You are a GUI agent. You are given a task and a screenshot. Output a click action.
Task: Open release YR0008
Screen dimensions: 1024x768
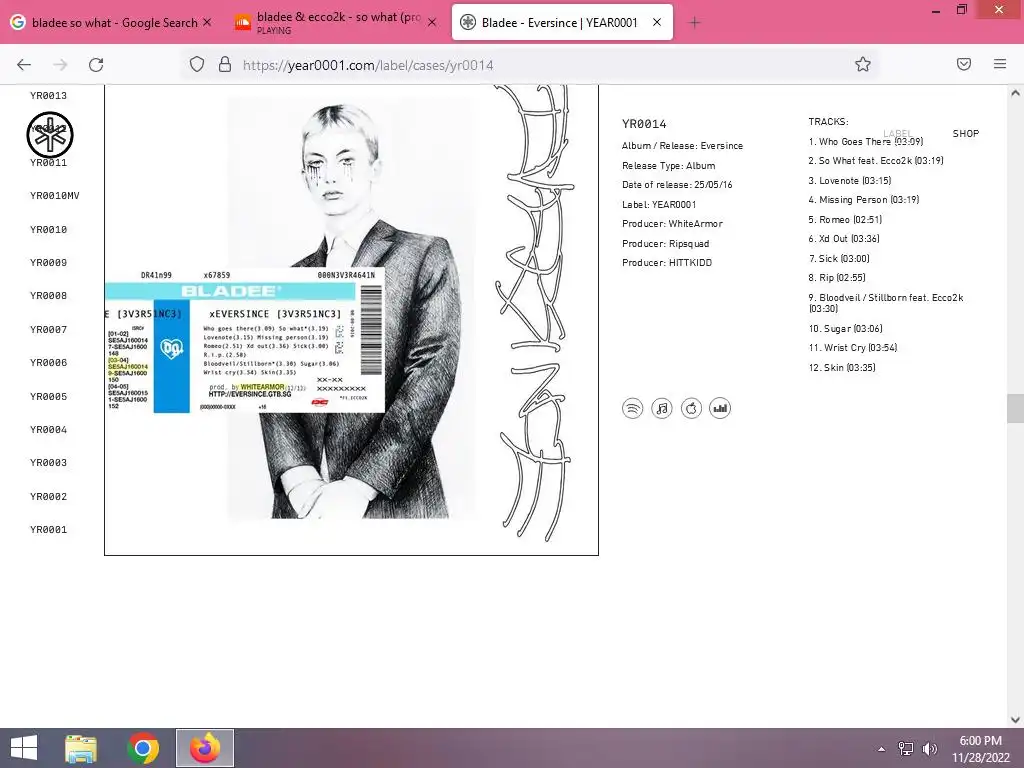48,296
